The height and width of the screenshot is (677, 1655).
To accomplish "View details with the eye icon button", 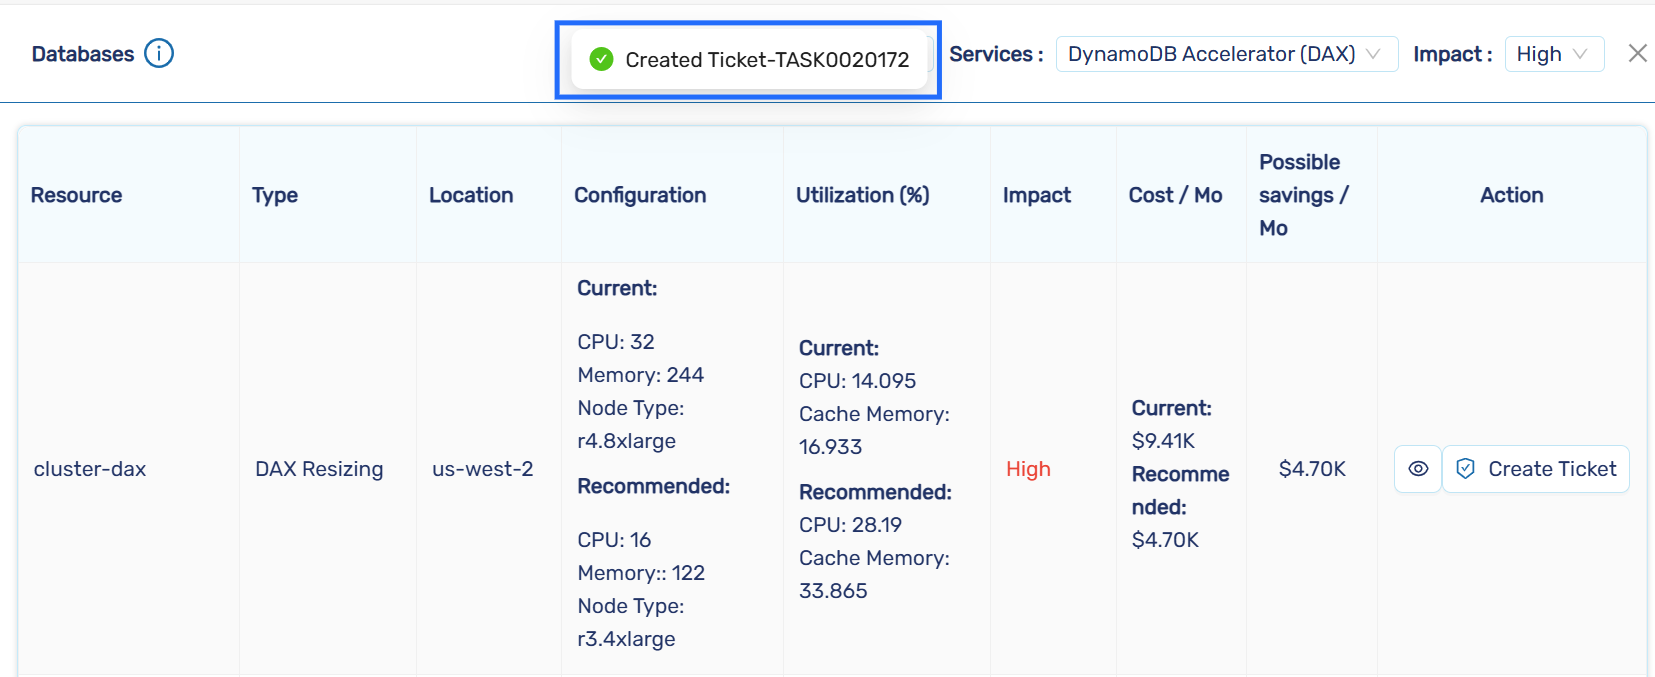I will point(1417,469).
